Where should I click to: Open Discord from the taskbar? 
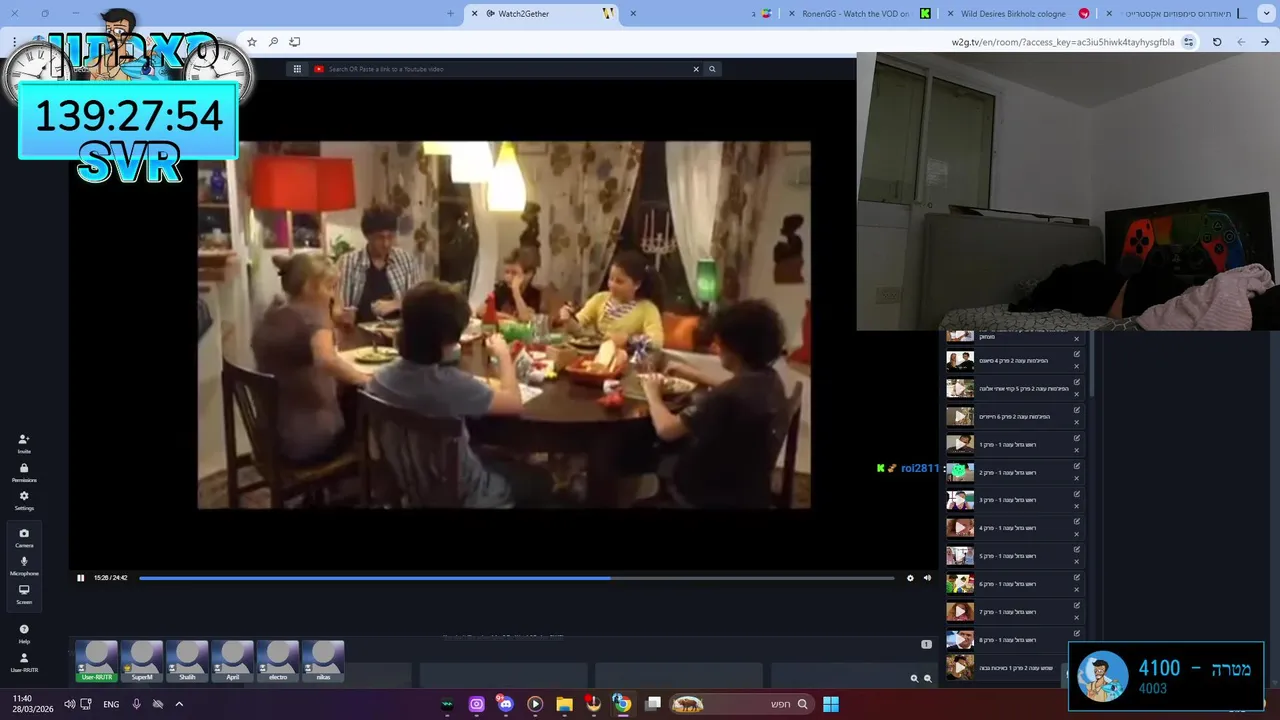tap(505, 704)
